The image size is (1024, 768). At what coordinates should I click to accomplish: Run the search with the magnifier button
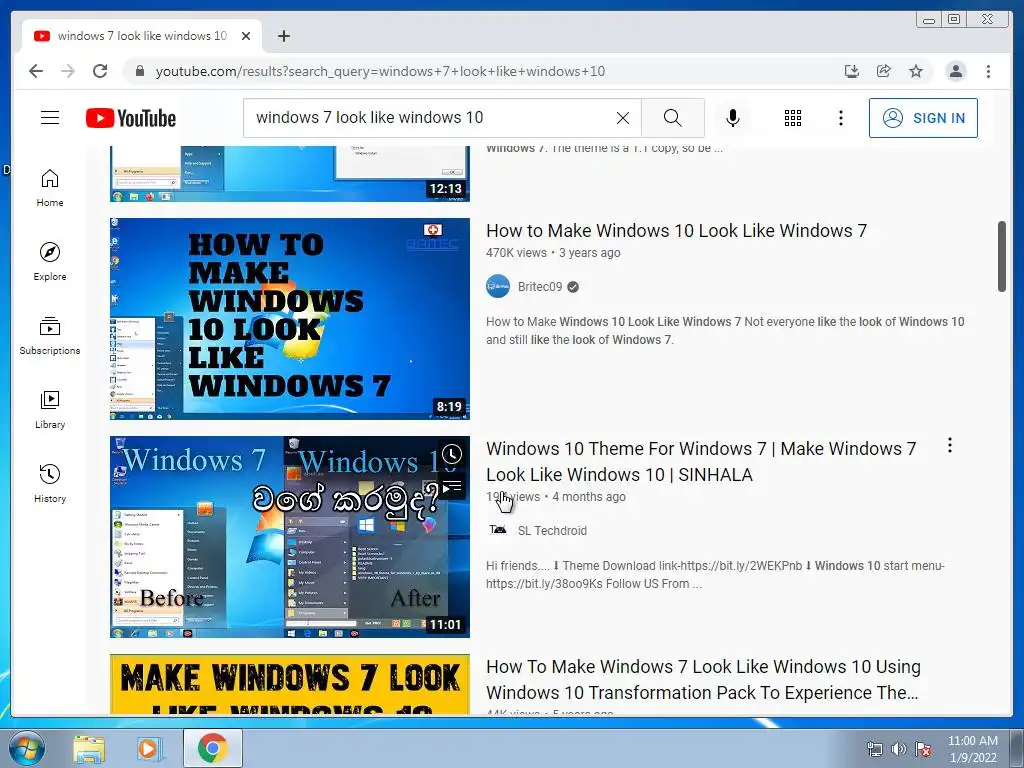(x=673, y=118)
